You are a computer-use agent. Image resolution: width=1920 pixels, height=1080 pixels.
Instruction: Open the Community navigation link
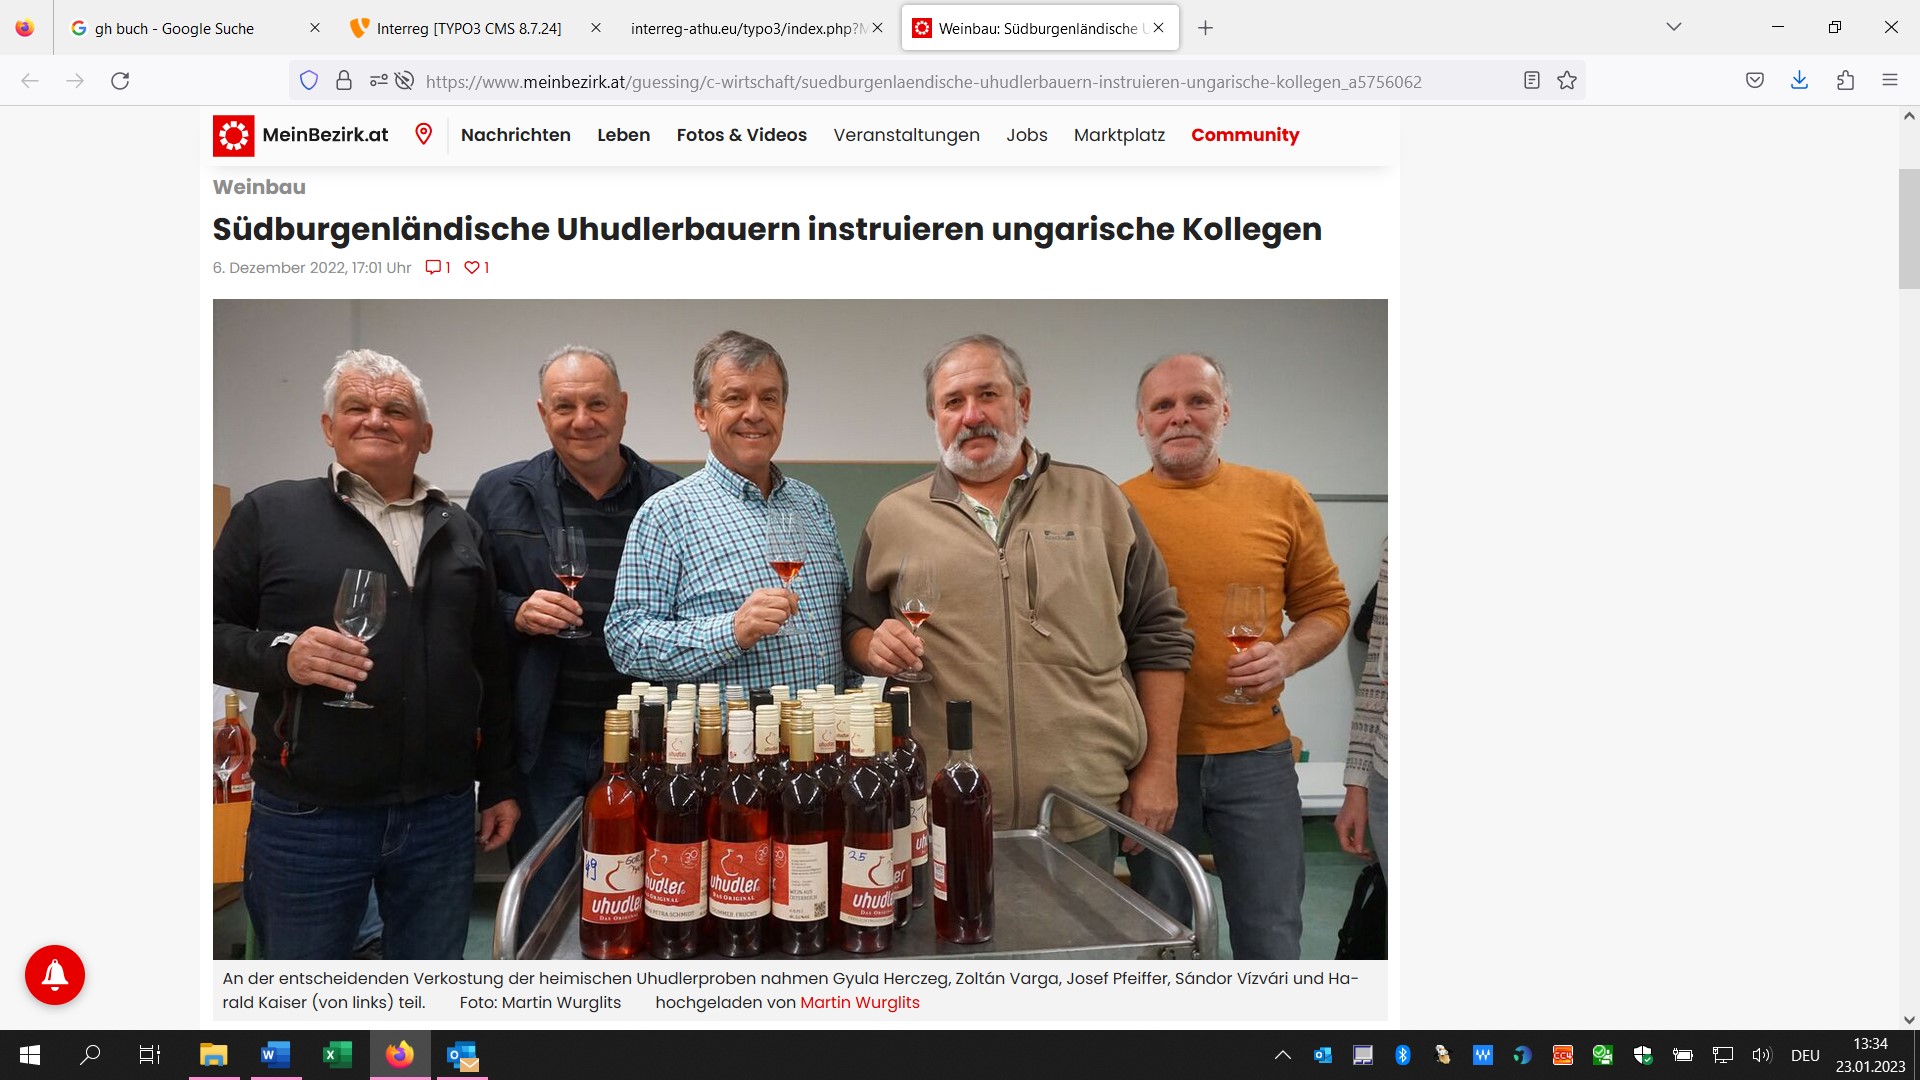[x=1245, y=135]
